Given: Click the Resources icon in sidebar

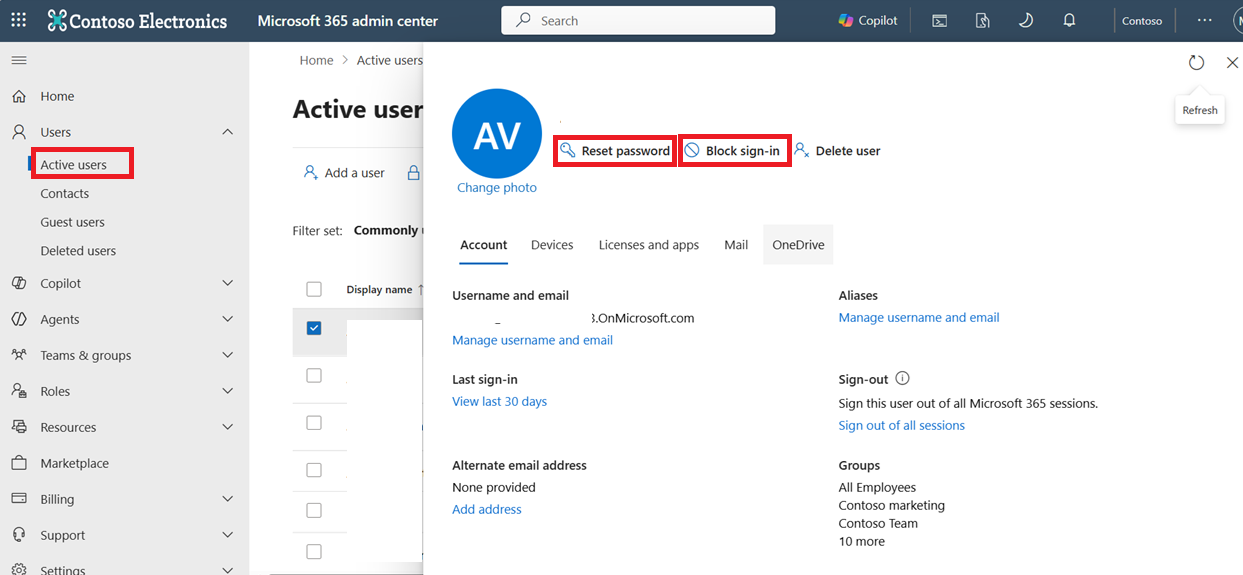Looking at the screenshot, I should (x=19, y=427).
